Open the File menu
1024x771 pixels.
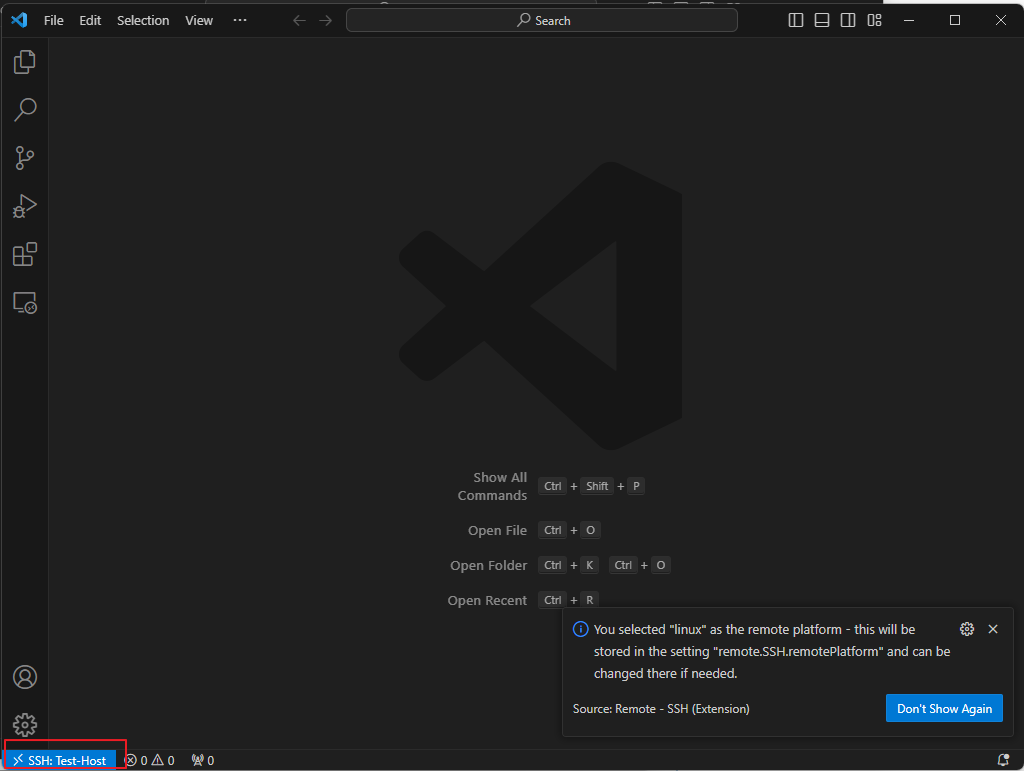54,20
